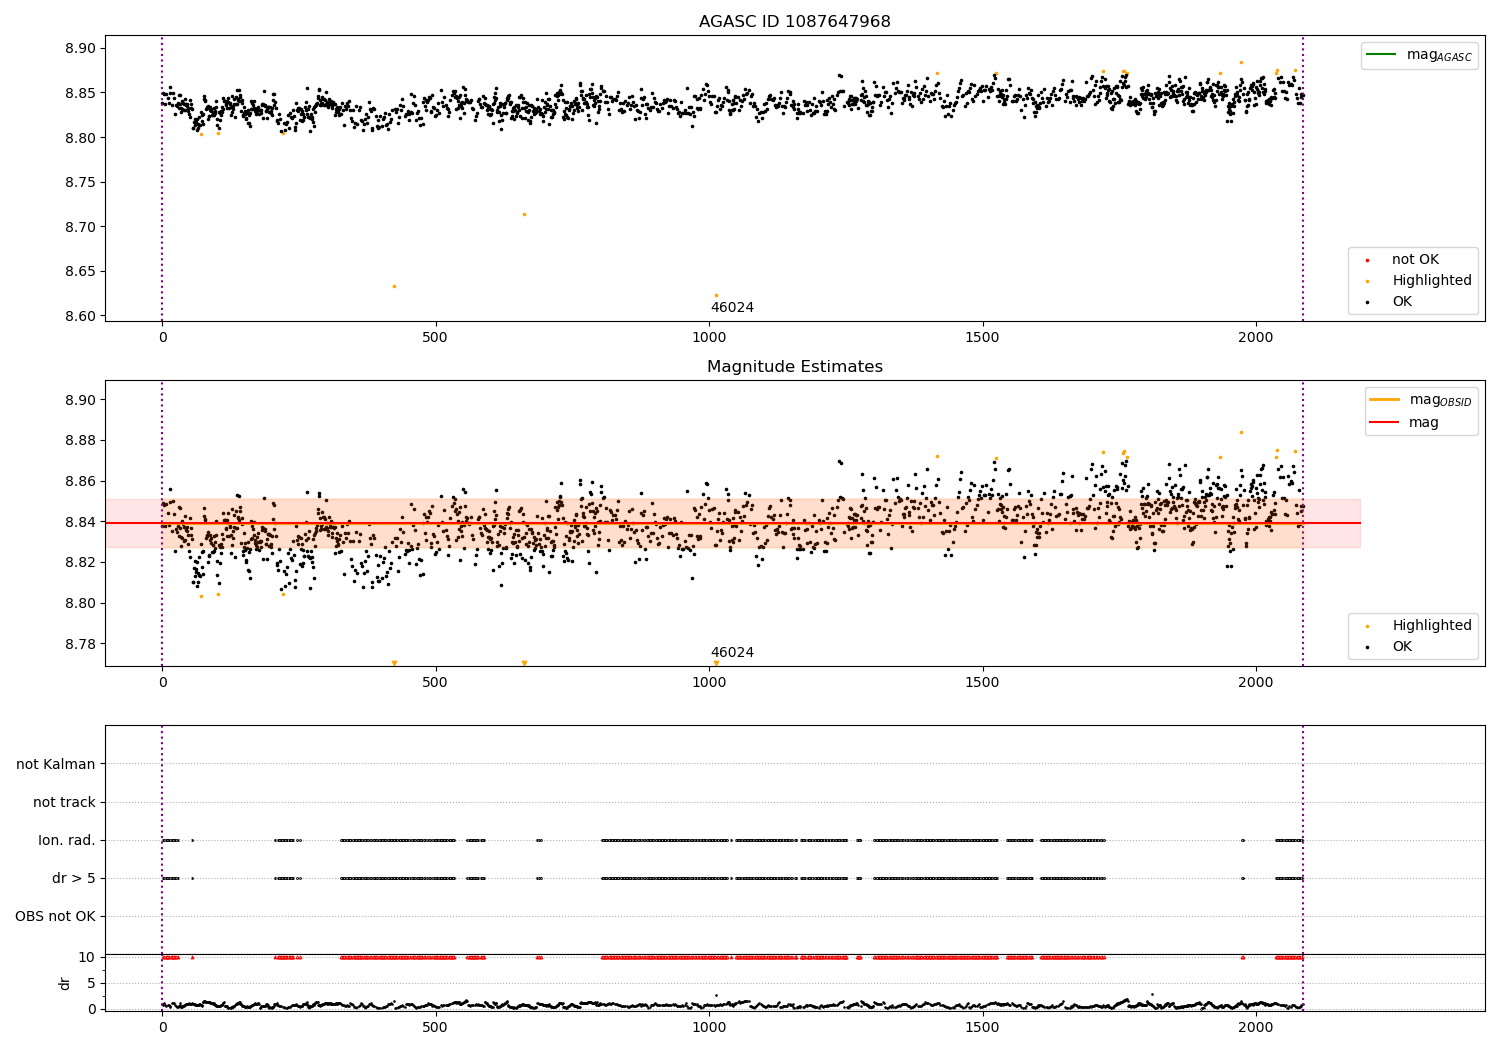This screenshot has height=1050, width=1500.
Task: Click the 'dr > 5' axis label
Action: pyautogui.click(x=74, y=878)
